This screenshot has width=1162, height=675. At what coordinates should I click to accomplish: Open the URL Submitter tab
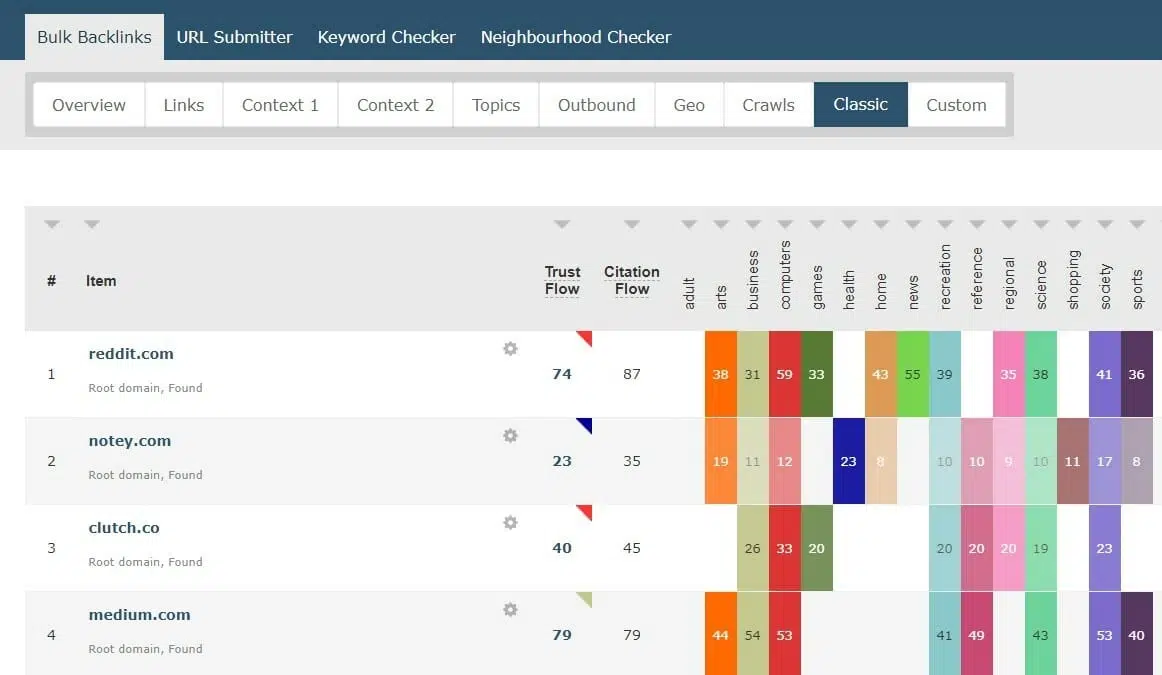click(234, 37)
